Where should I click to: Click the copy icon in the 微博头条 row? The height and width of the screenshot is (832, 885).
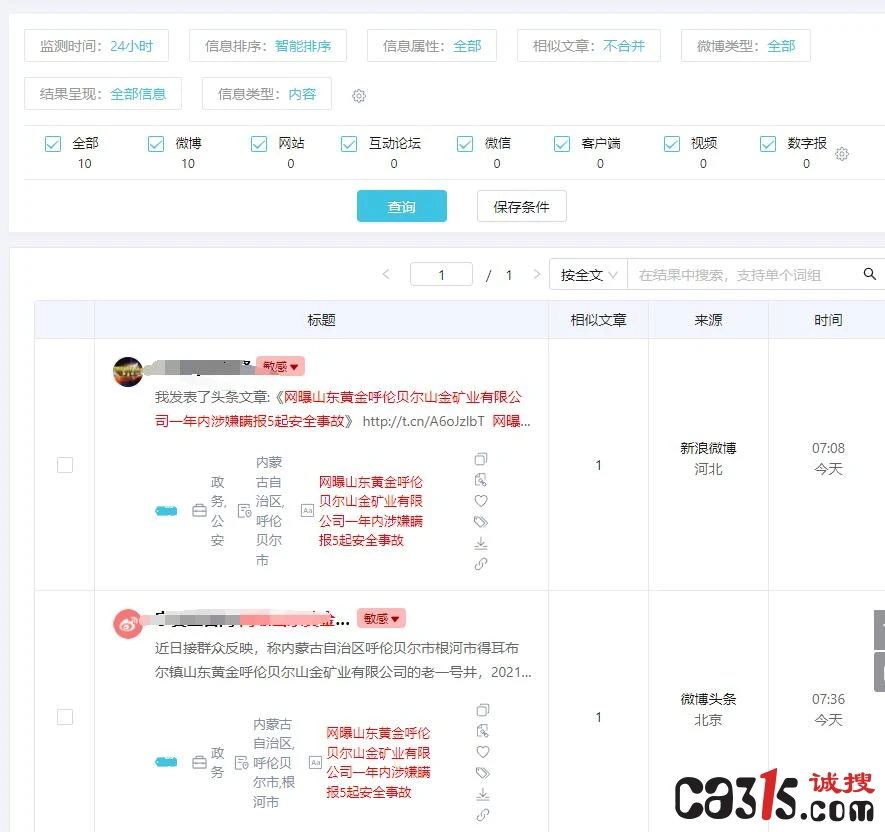483,710
